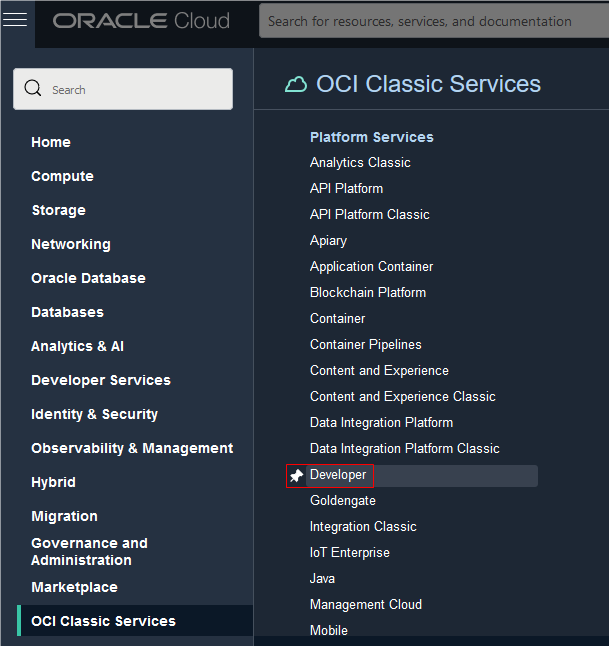Go to Home in the navigation menu
The height and width of the screenshot is (646, 609).
coord(51,142)
